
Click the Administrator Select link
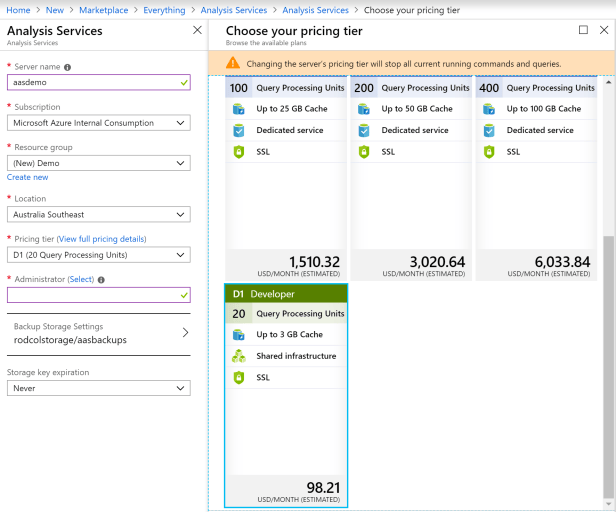[81, 279]
